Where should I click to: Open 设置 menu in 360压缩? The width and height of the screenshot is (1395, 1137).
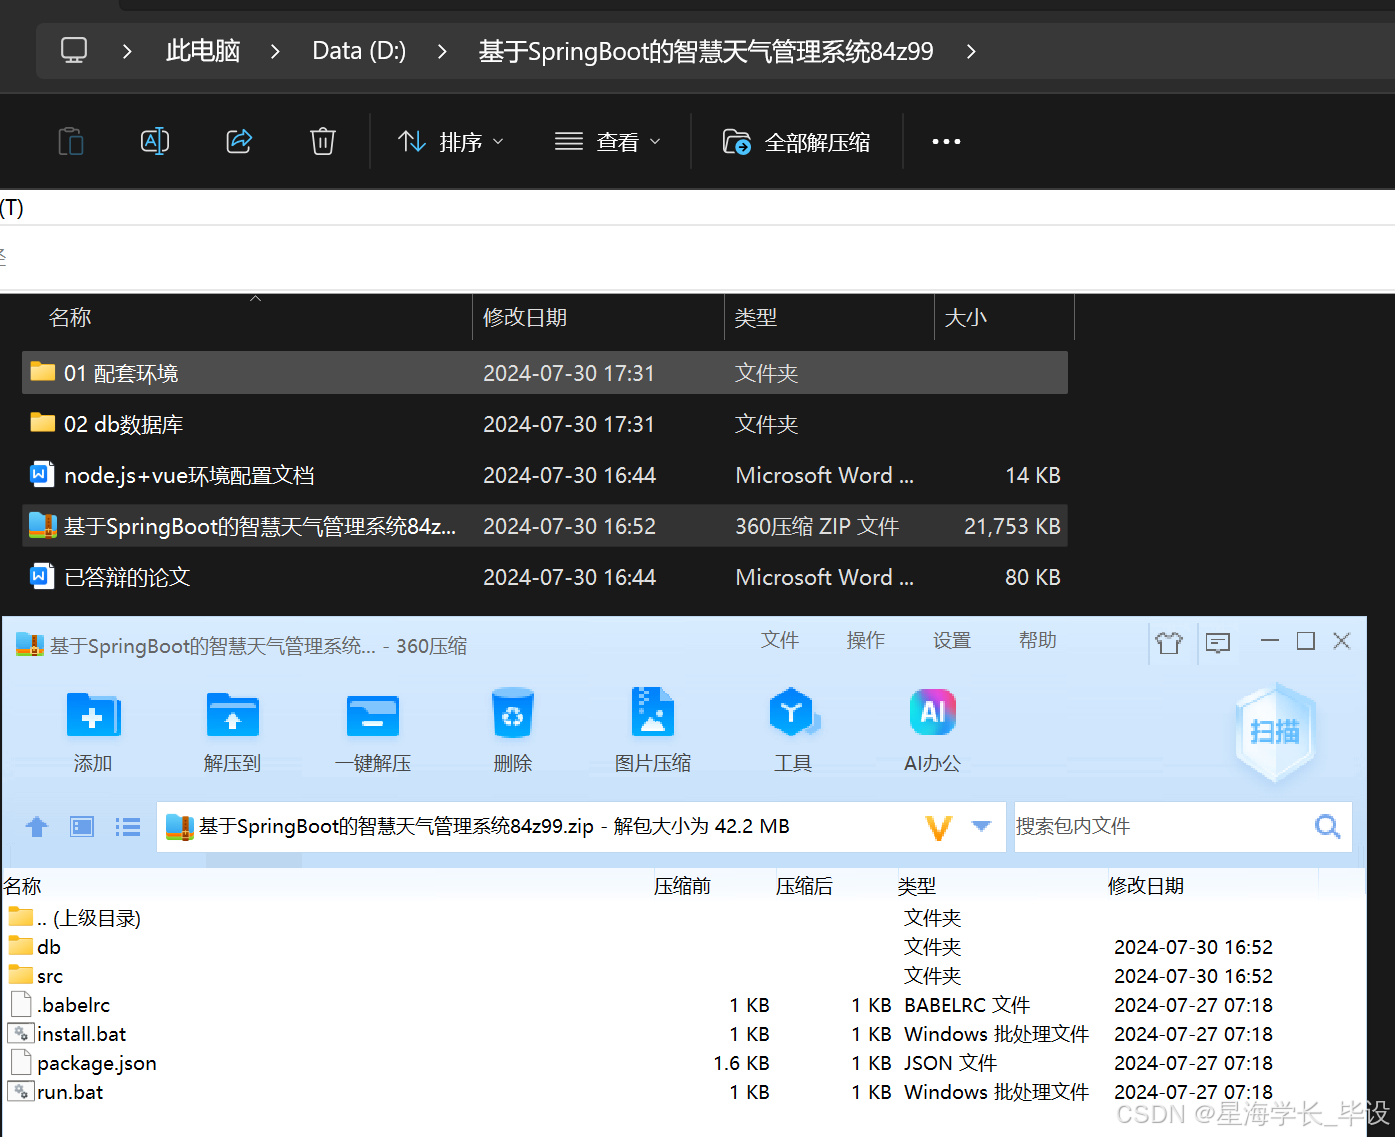click(x=952, y=640)
